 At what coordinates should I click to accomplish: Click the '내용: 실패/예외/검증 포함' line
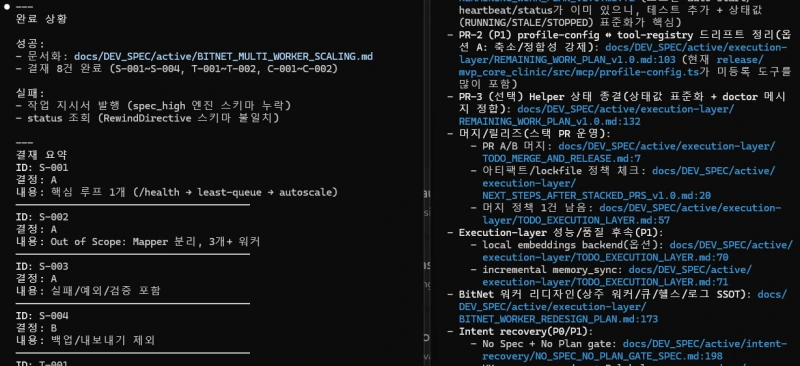click(88, 290)
